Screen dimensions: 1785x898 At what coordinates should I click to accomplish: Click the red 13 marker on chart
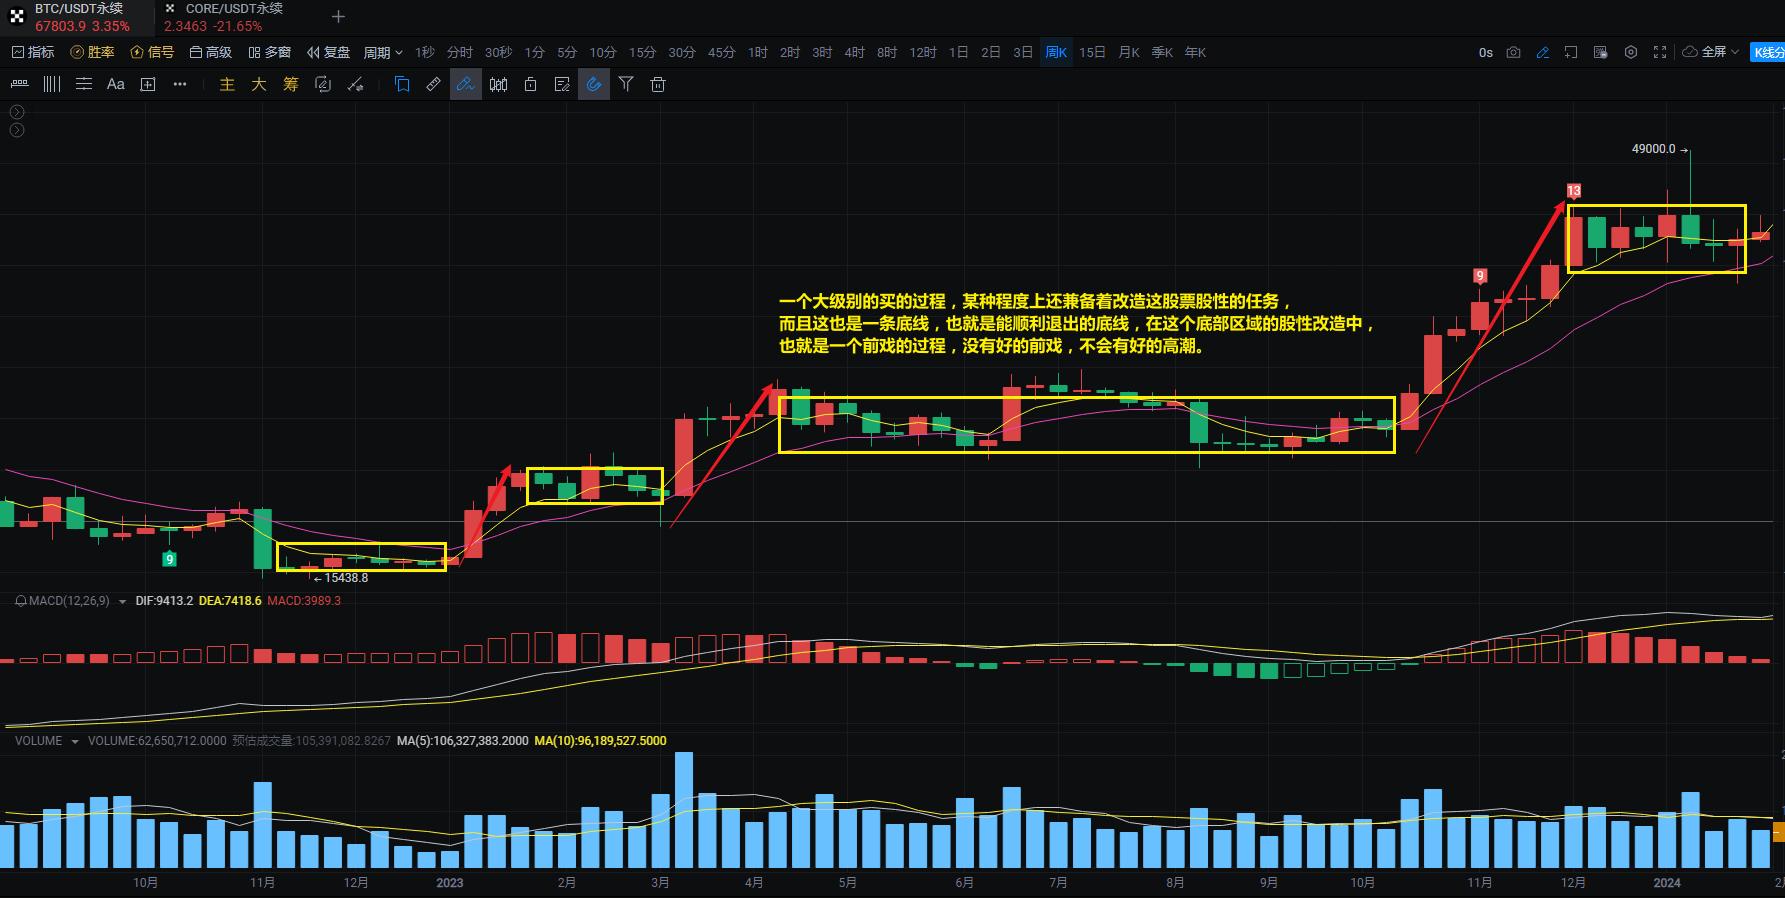1574,191
